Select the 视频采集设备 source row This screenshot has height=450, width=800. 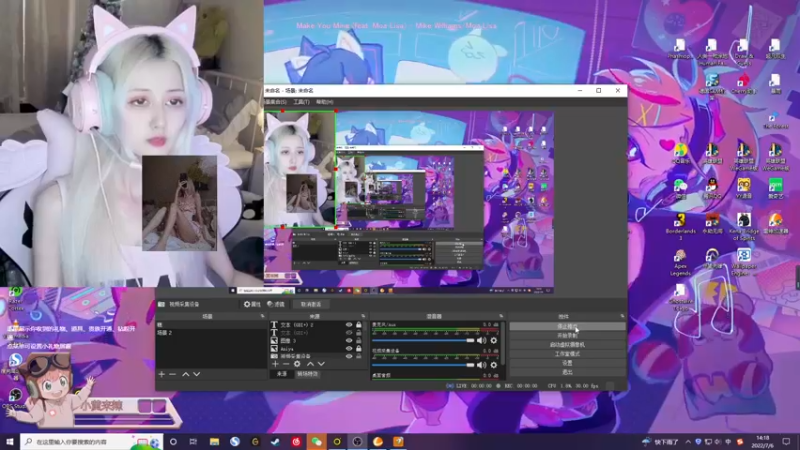(x=317, y=356)
